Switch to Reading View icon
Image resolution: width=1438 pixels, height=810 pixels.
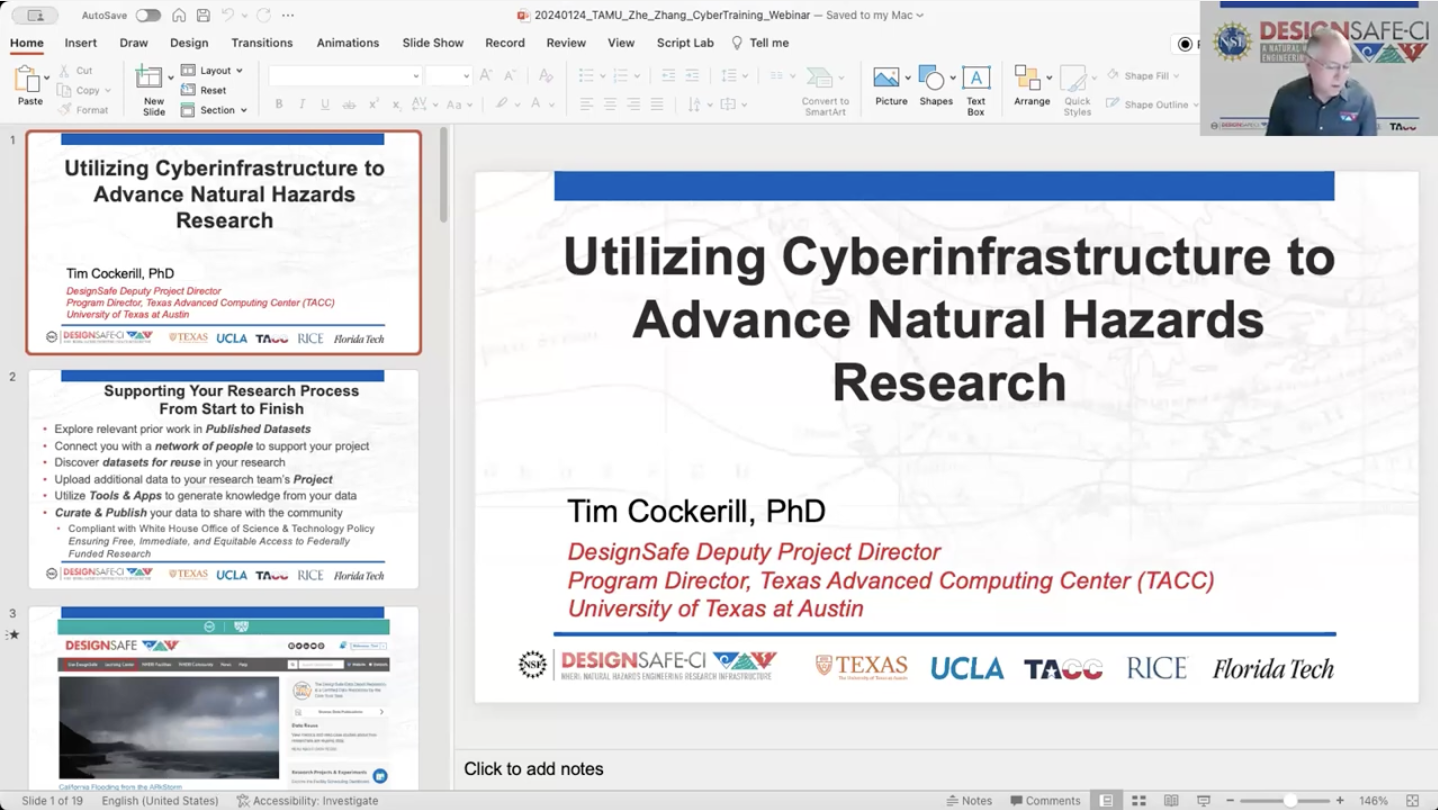tap(1171, 801)
